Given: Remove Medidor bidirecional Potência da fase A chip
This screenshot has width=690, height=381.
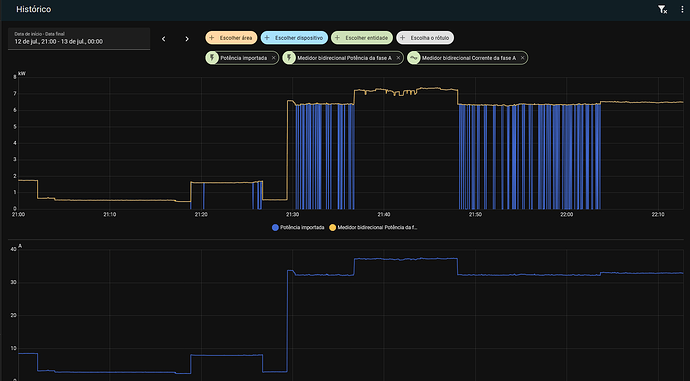Looking at the screenshot, I should pos(398,58).
